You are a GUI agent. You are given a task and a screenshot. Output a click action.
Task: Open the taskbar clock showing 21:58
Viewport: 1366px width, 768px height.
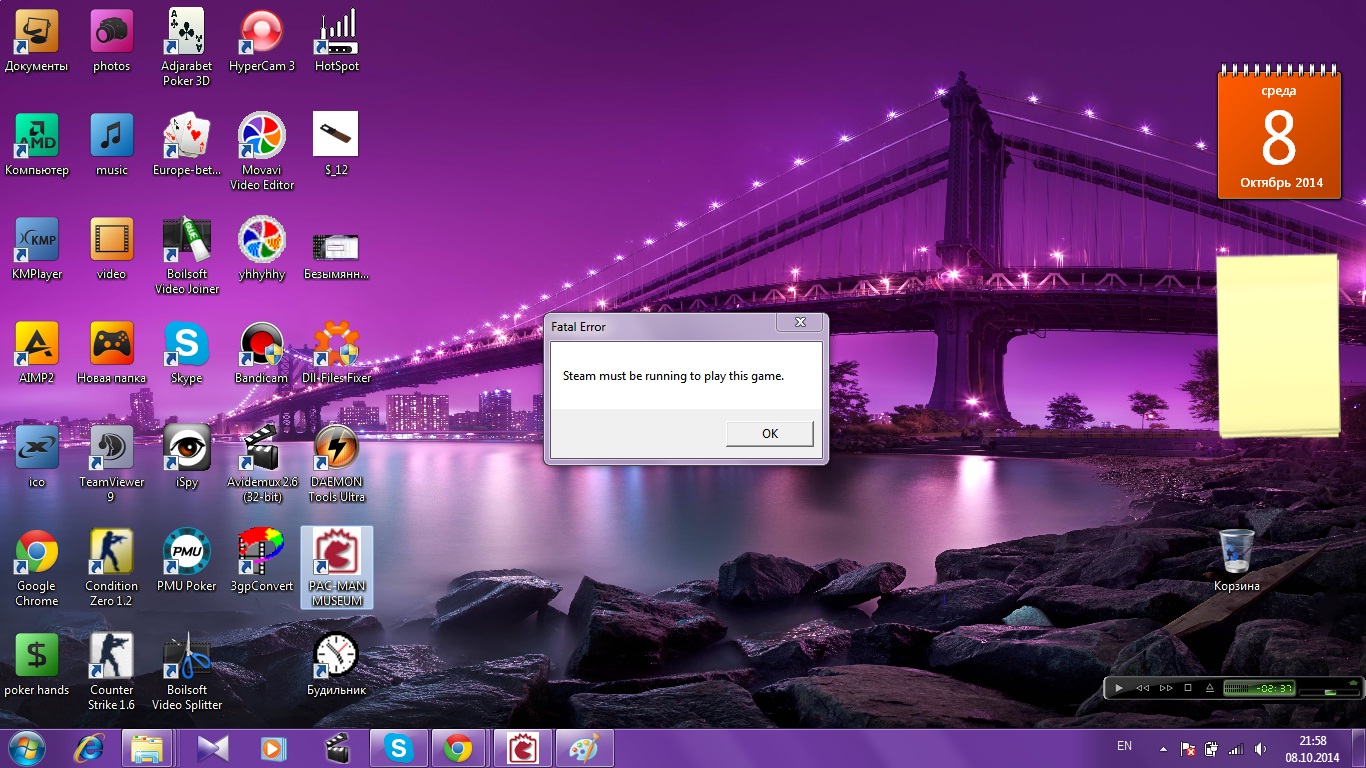coord(1312,748)
